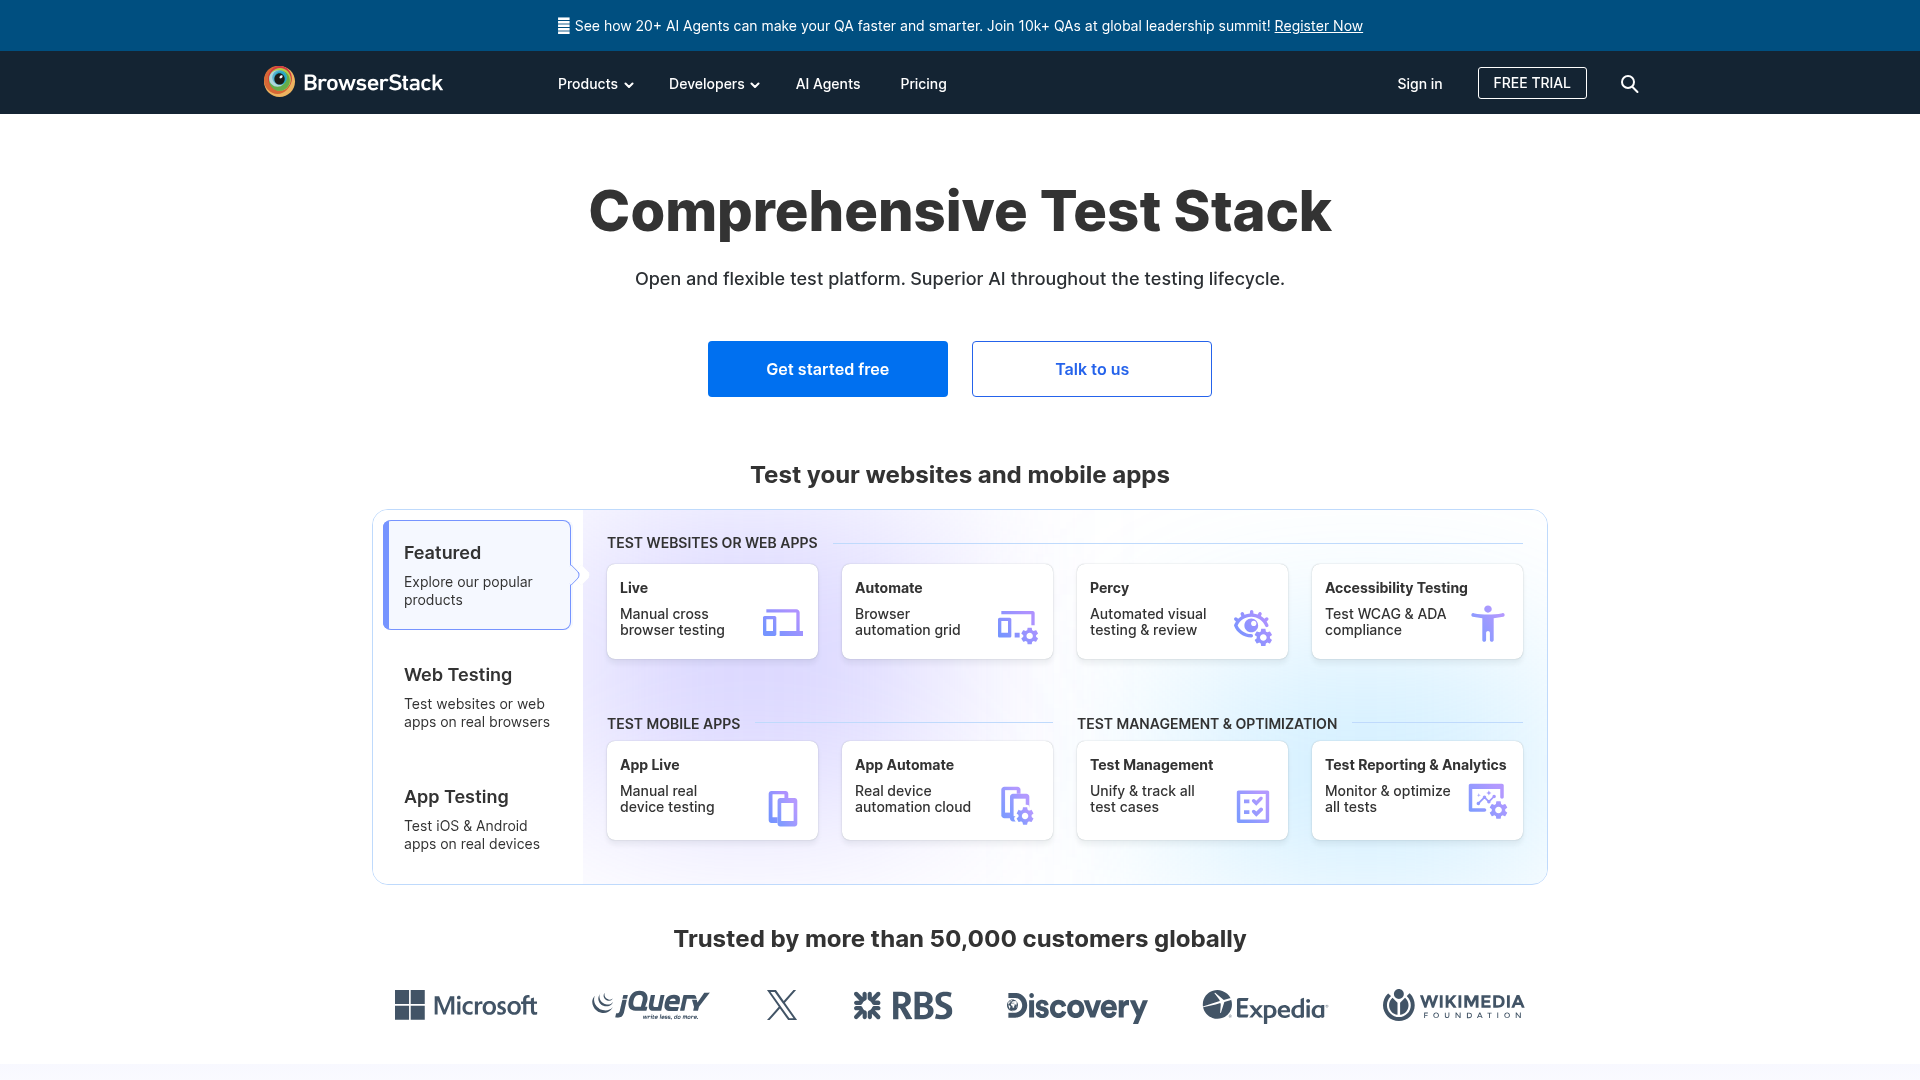The height and width of the screenshot is (1080, 1920).
Task: Open the AI Agents menu item
Action: pos(827,84)
